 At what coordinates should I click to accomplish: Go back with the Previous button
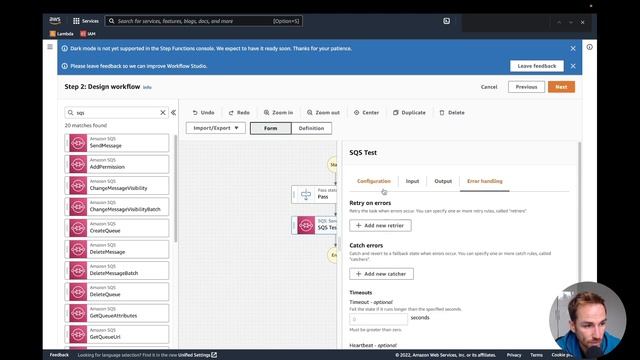[x=526, y=87]
